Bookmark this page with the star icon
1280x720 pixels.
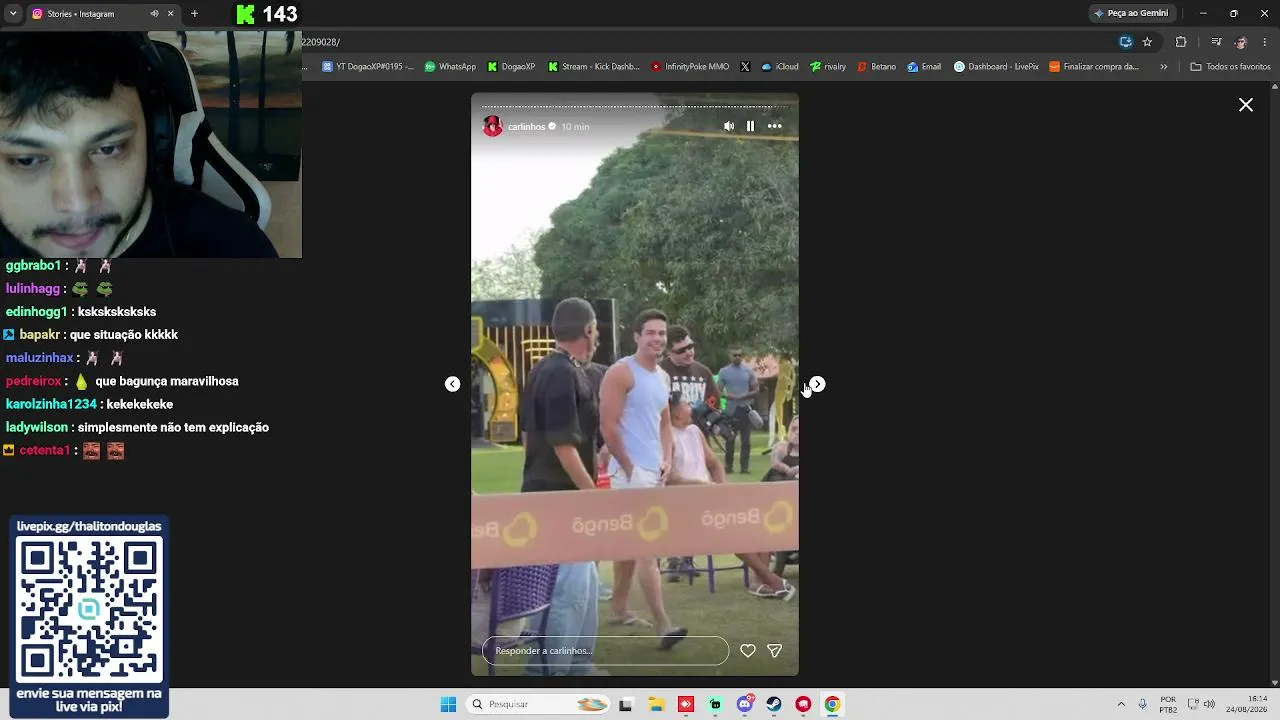(1147, 42)
